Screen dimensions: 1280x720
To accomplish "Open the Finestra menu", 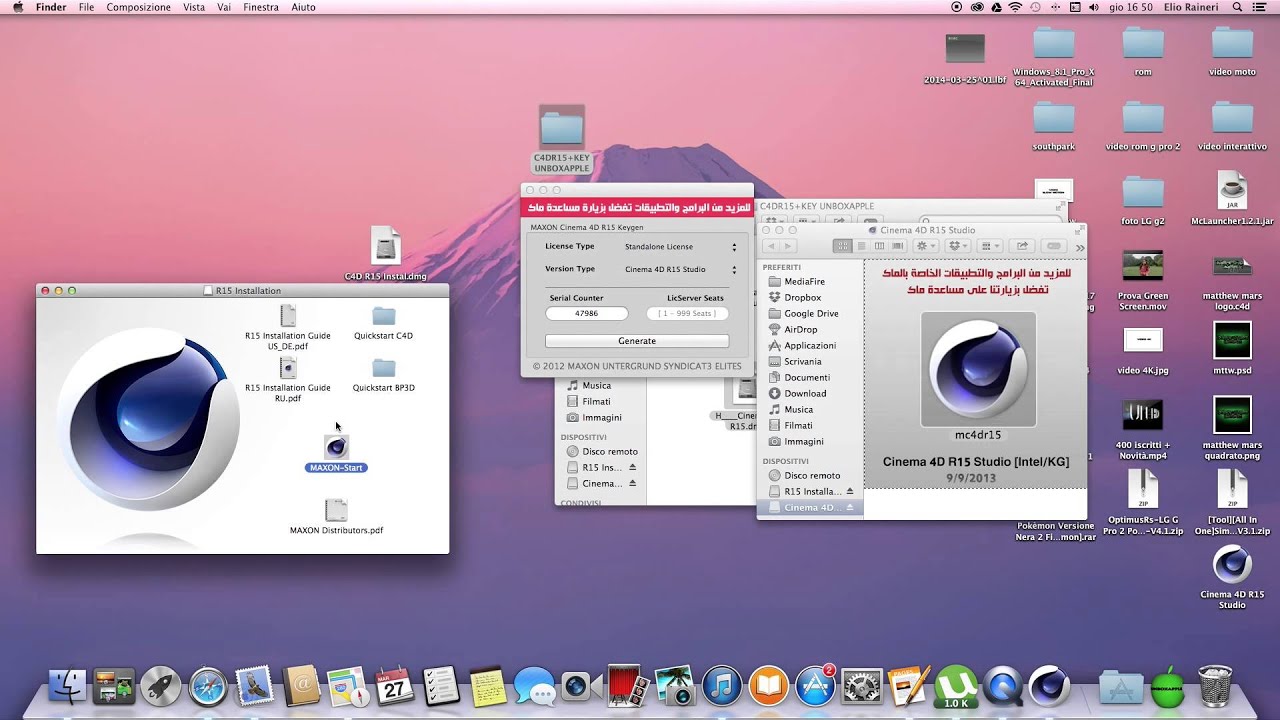I will pyautogui.click(x=261, y=7).
